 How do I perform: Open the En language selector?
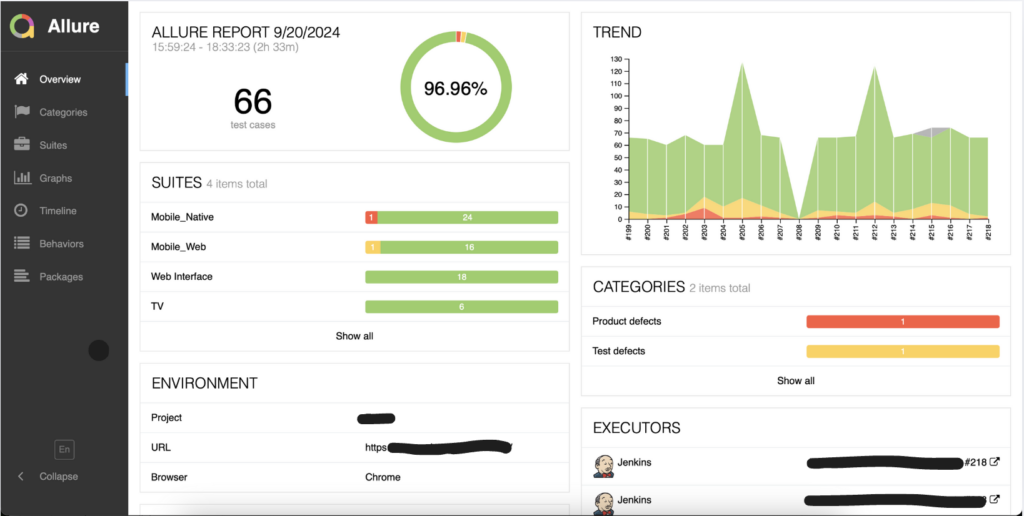coord(64,450)
